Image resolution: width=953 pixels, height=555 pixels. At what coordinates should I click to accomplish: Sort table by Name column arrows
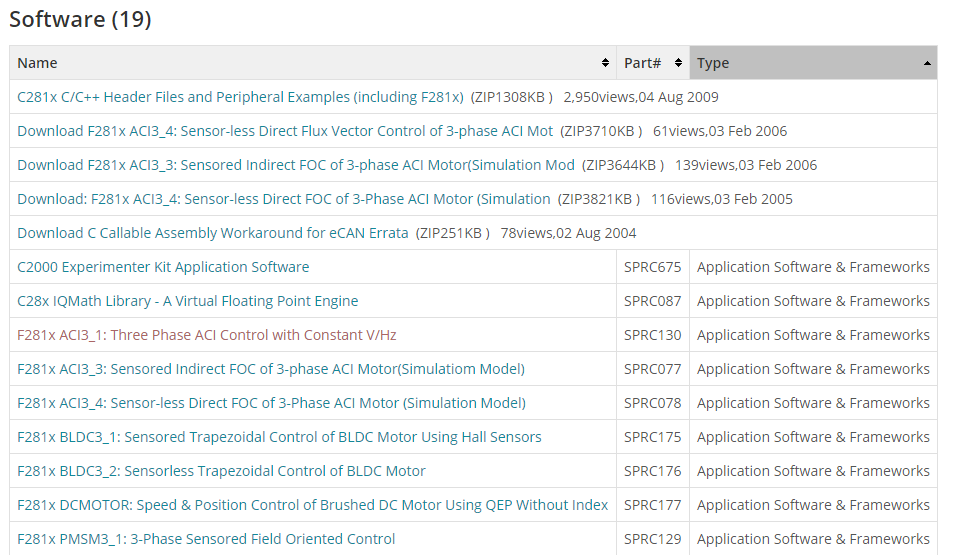click(x=605, y=63)
